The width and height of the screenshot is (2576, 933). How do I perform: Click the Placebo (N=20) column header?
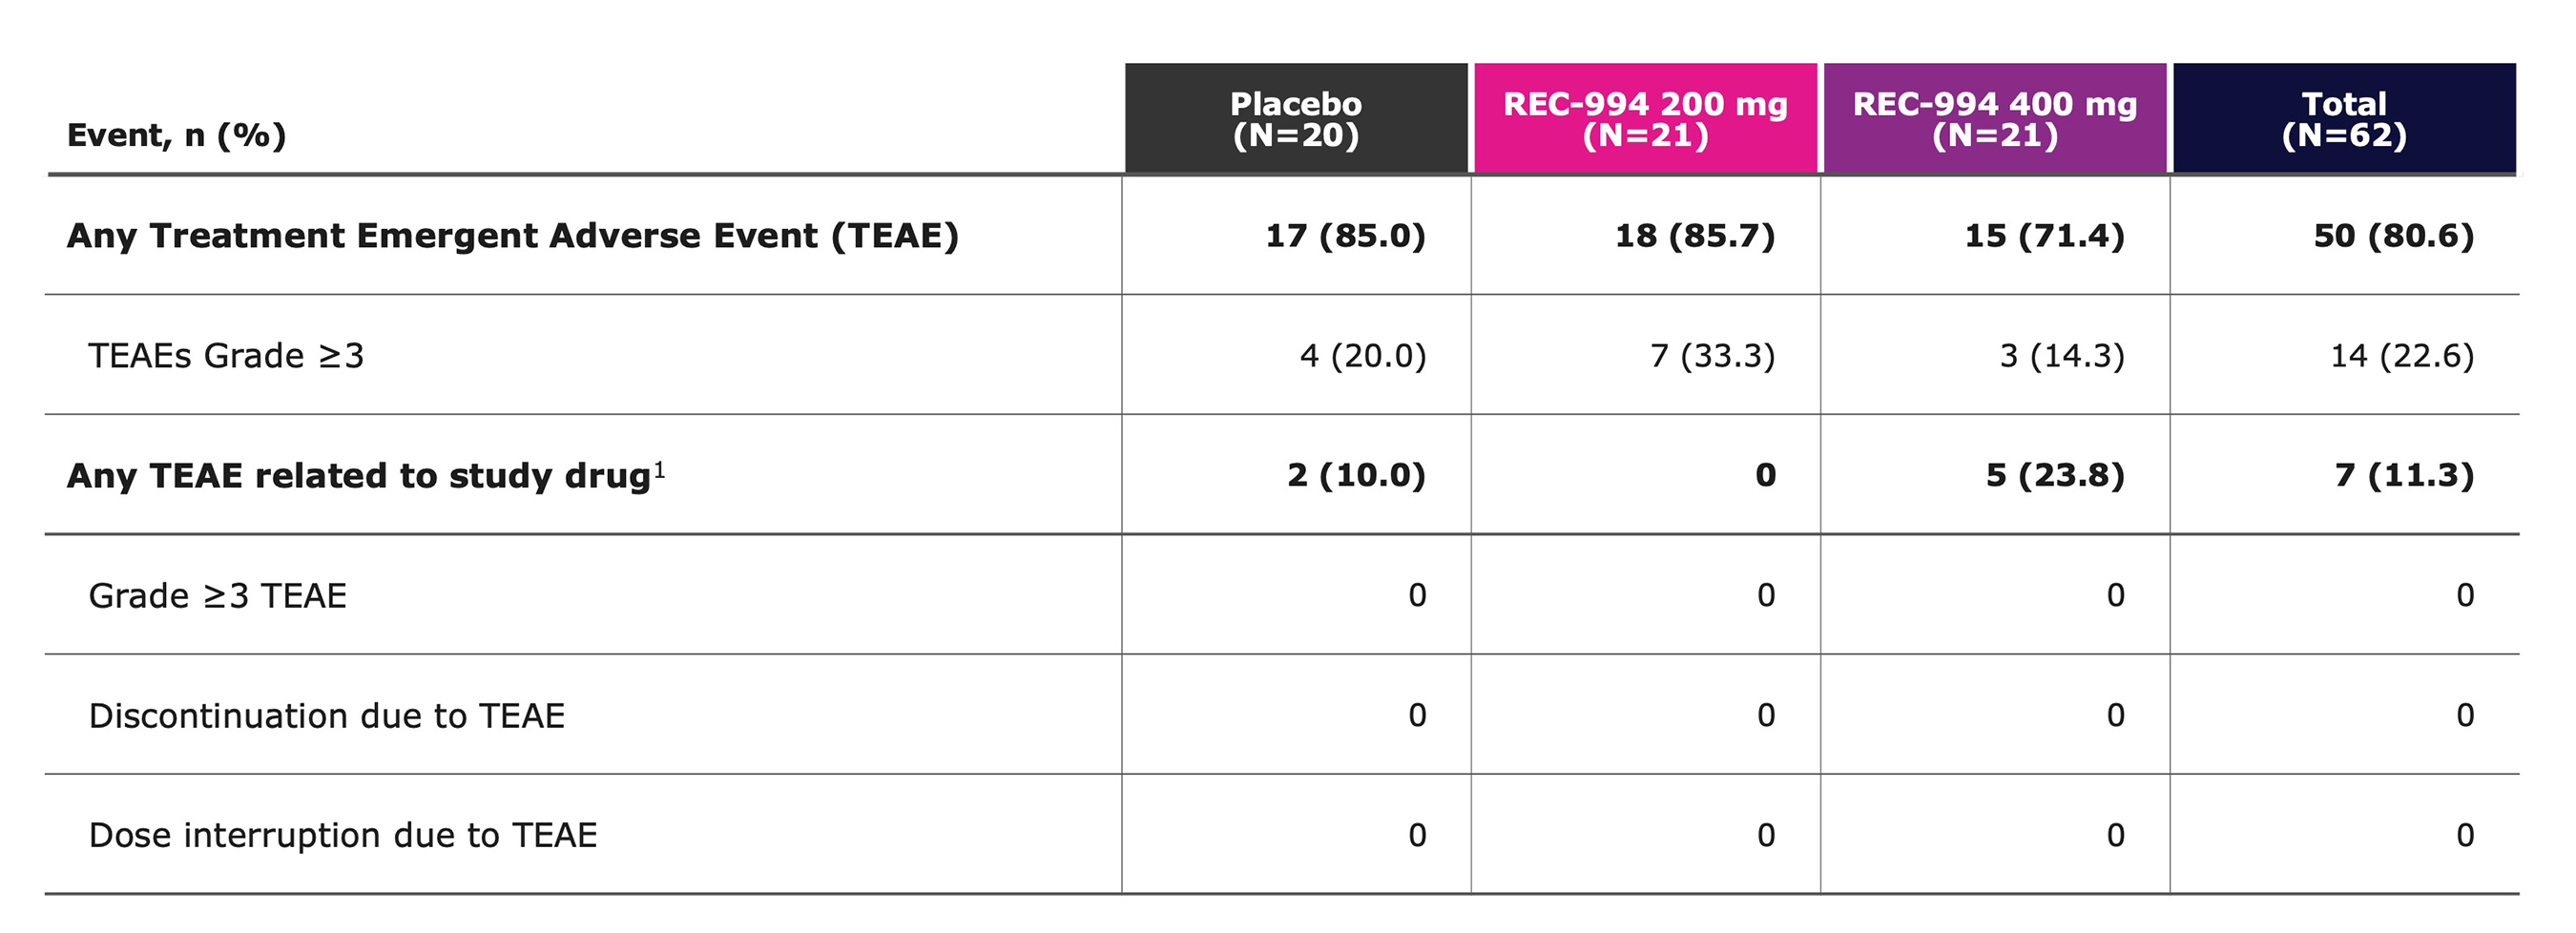1295,119
